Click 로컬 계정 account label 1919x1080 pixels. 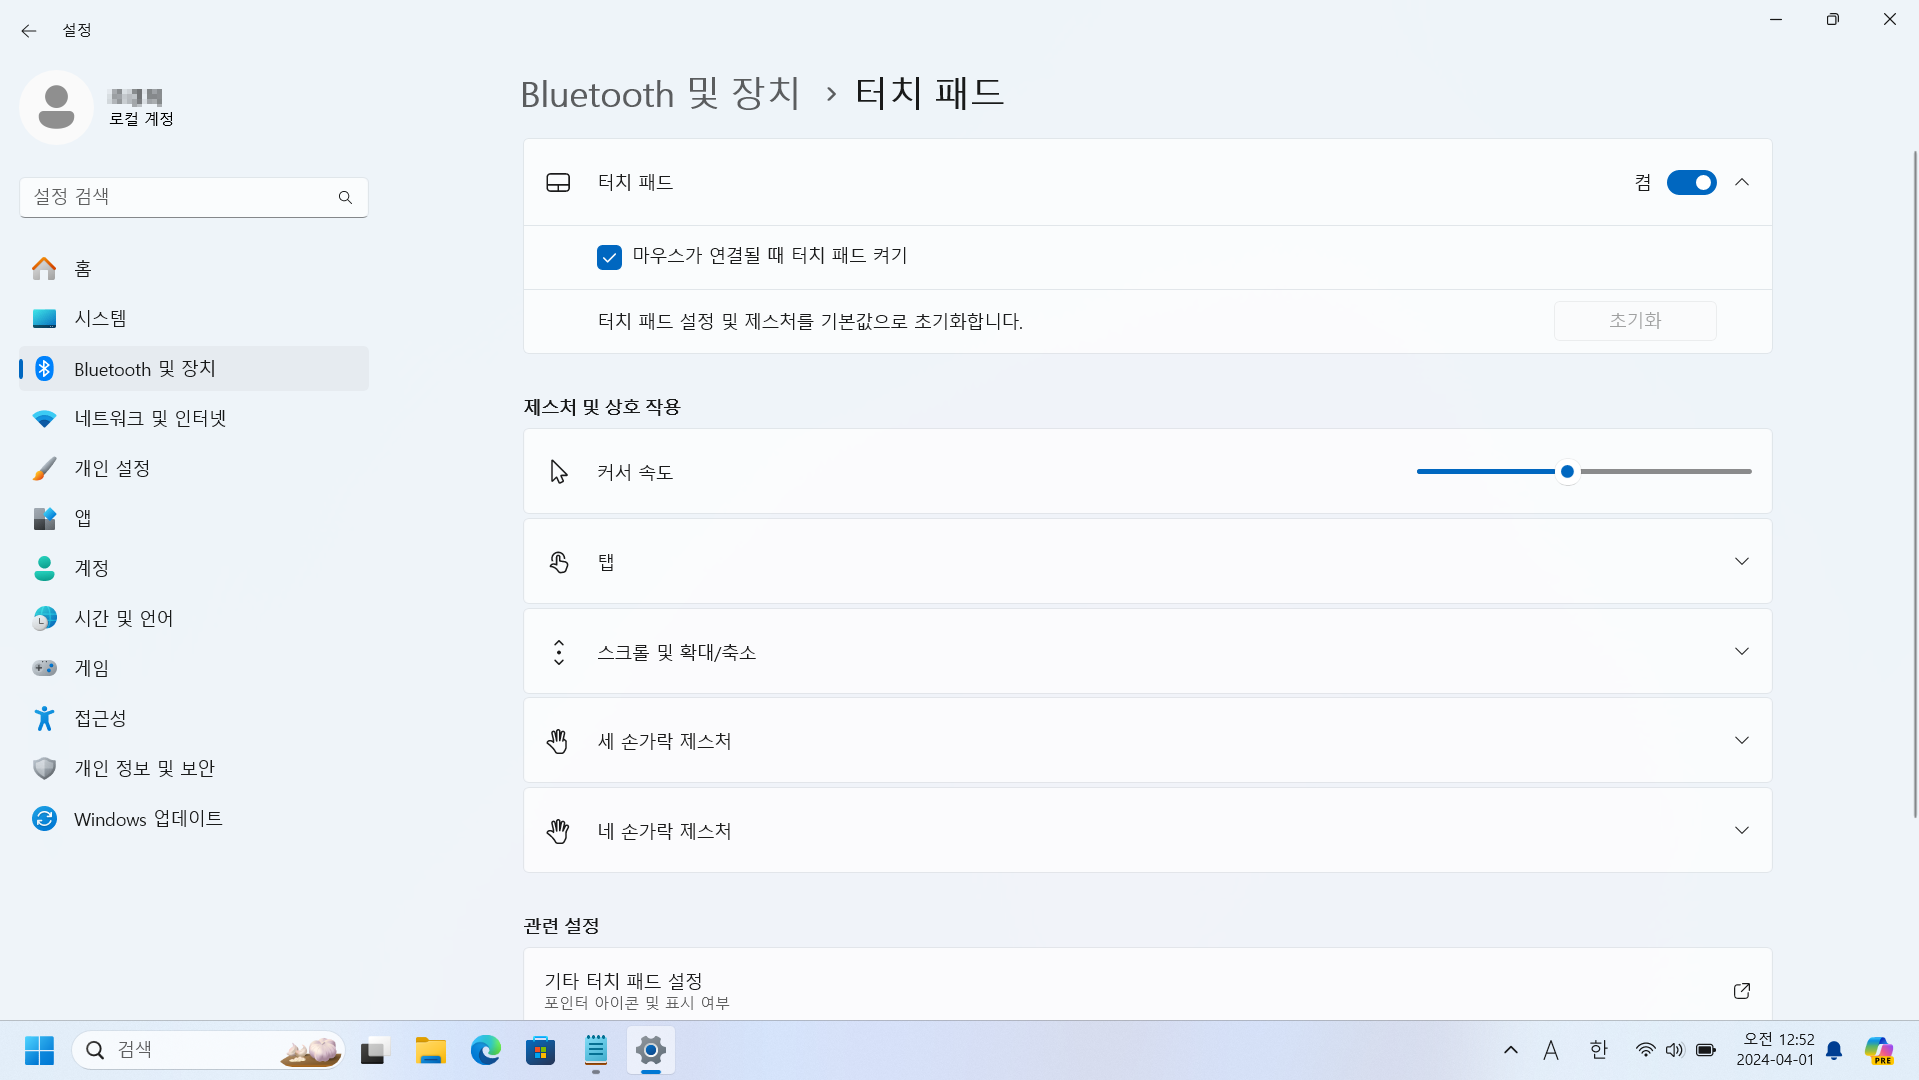point(142,119)
